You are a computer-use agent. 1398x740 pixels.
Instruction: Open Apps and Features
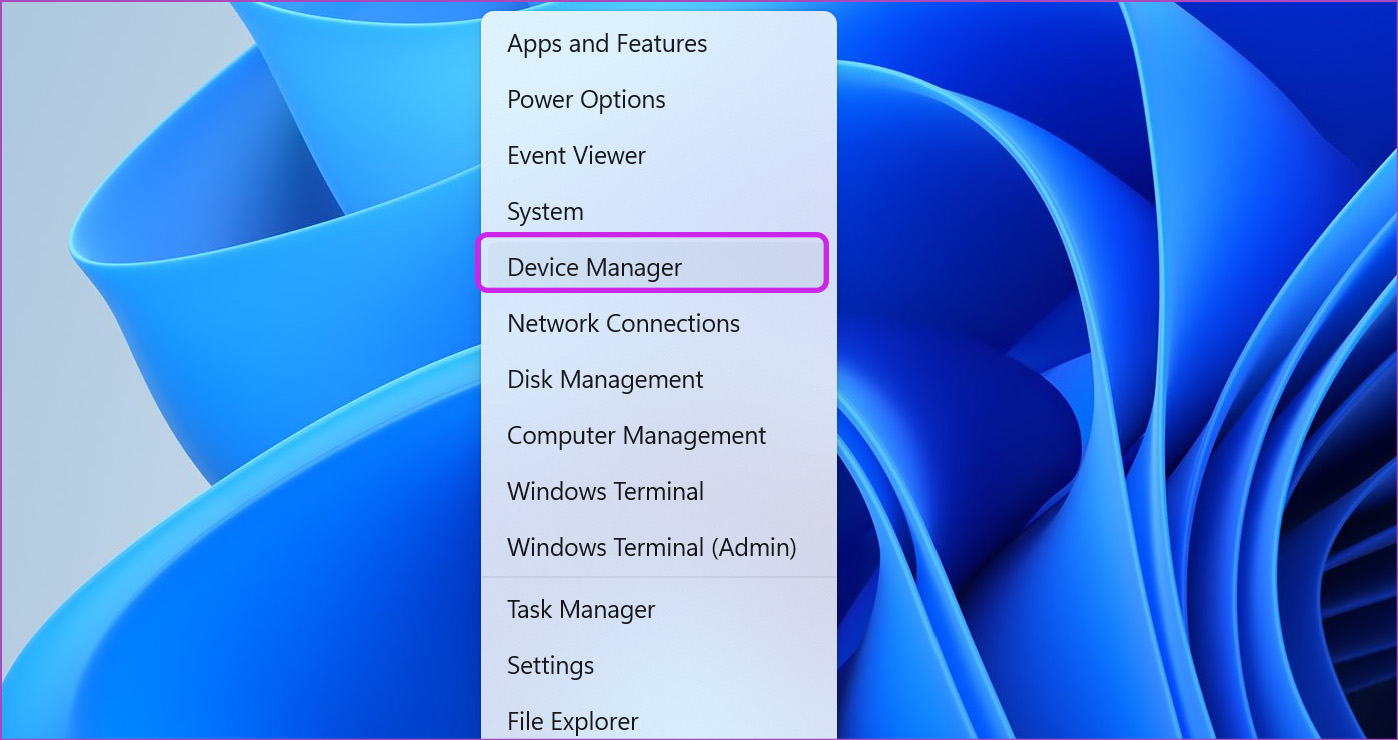(x=658, y=44)
